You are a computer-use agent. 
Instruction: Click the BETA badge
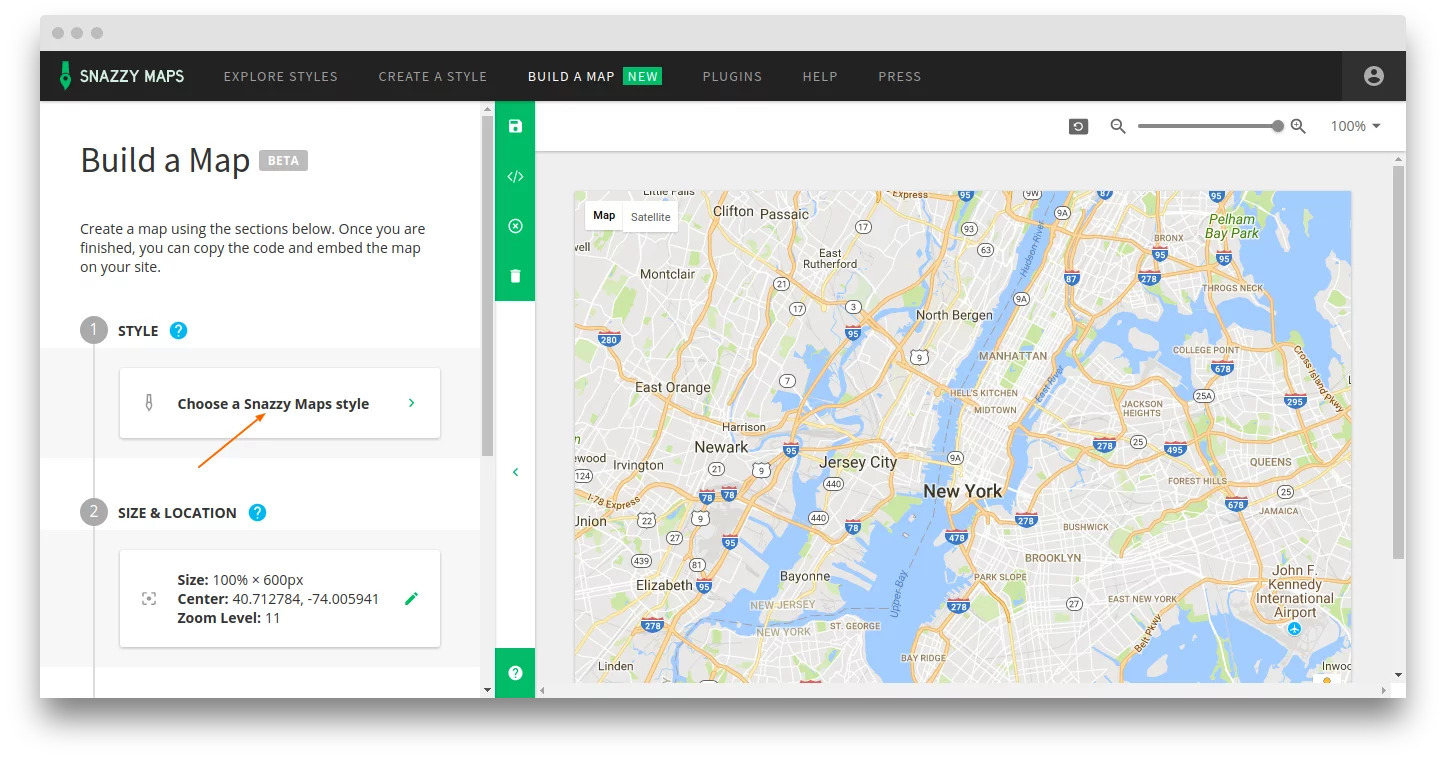coord(283,160)
